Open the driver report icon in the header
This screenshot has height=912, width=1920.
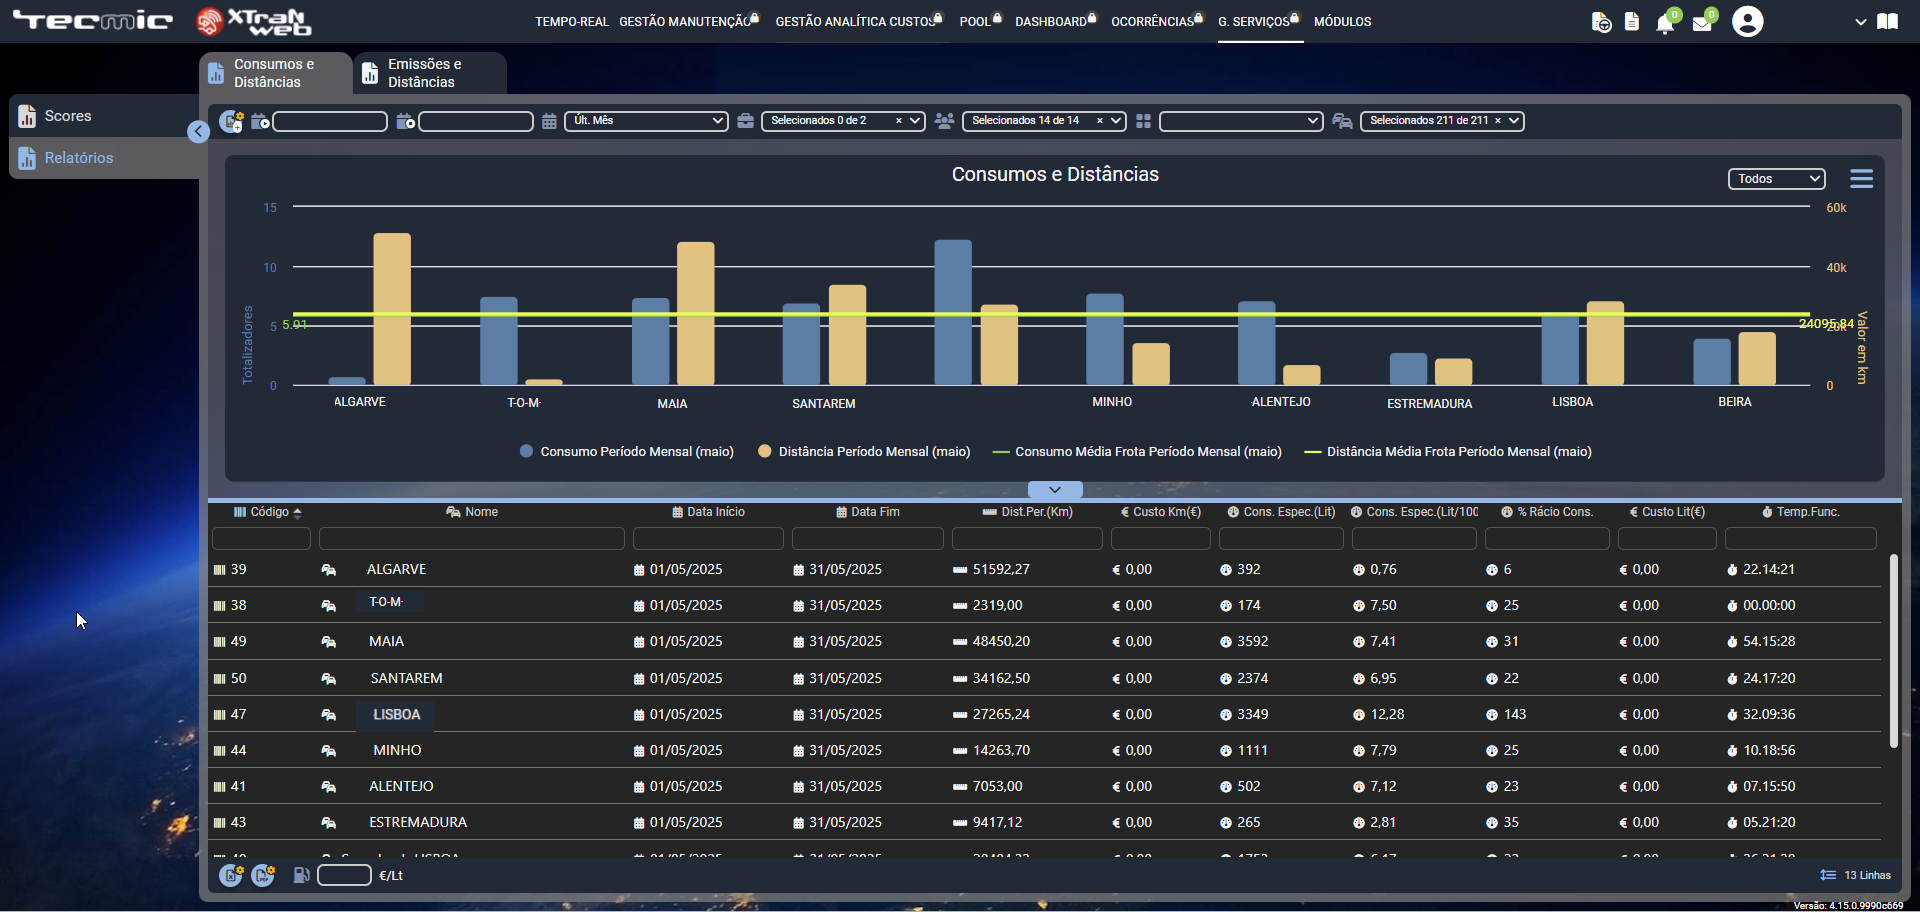1601,22
